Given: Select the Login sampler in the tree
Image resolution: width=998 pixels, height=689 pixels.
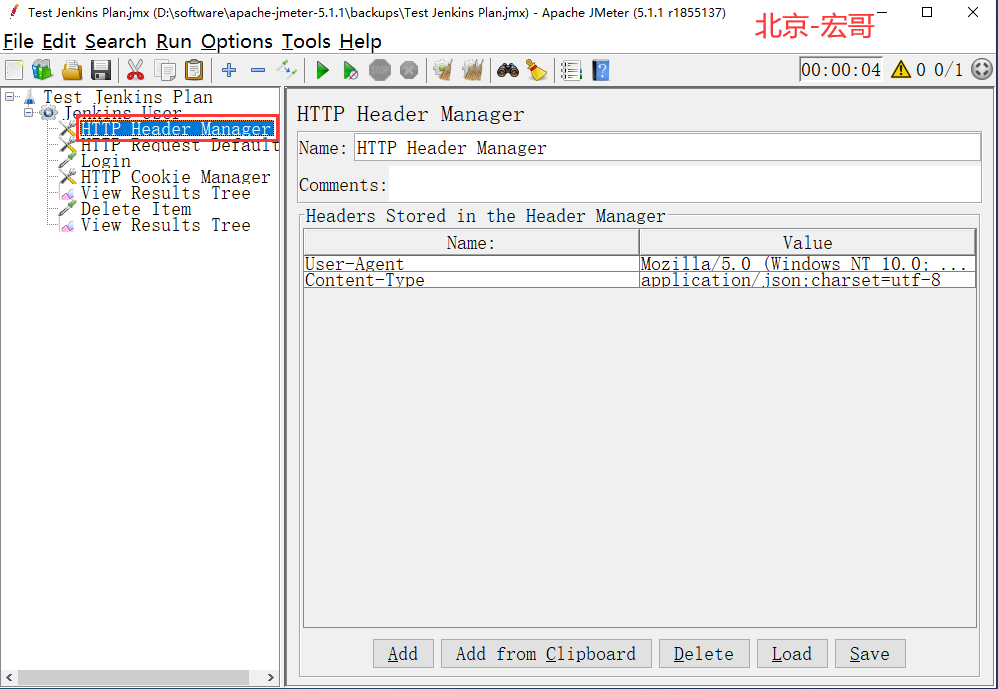Looking at the screenshot, I should tap(106, 161).
